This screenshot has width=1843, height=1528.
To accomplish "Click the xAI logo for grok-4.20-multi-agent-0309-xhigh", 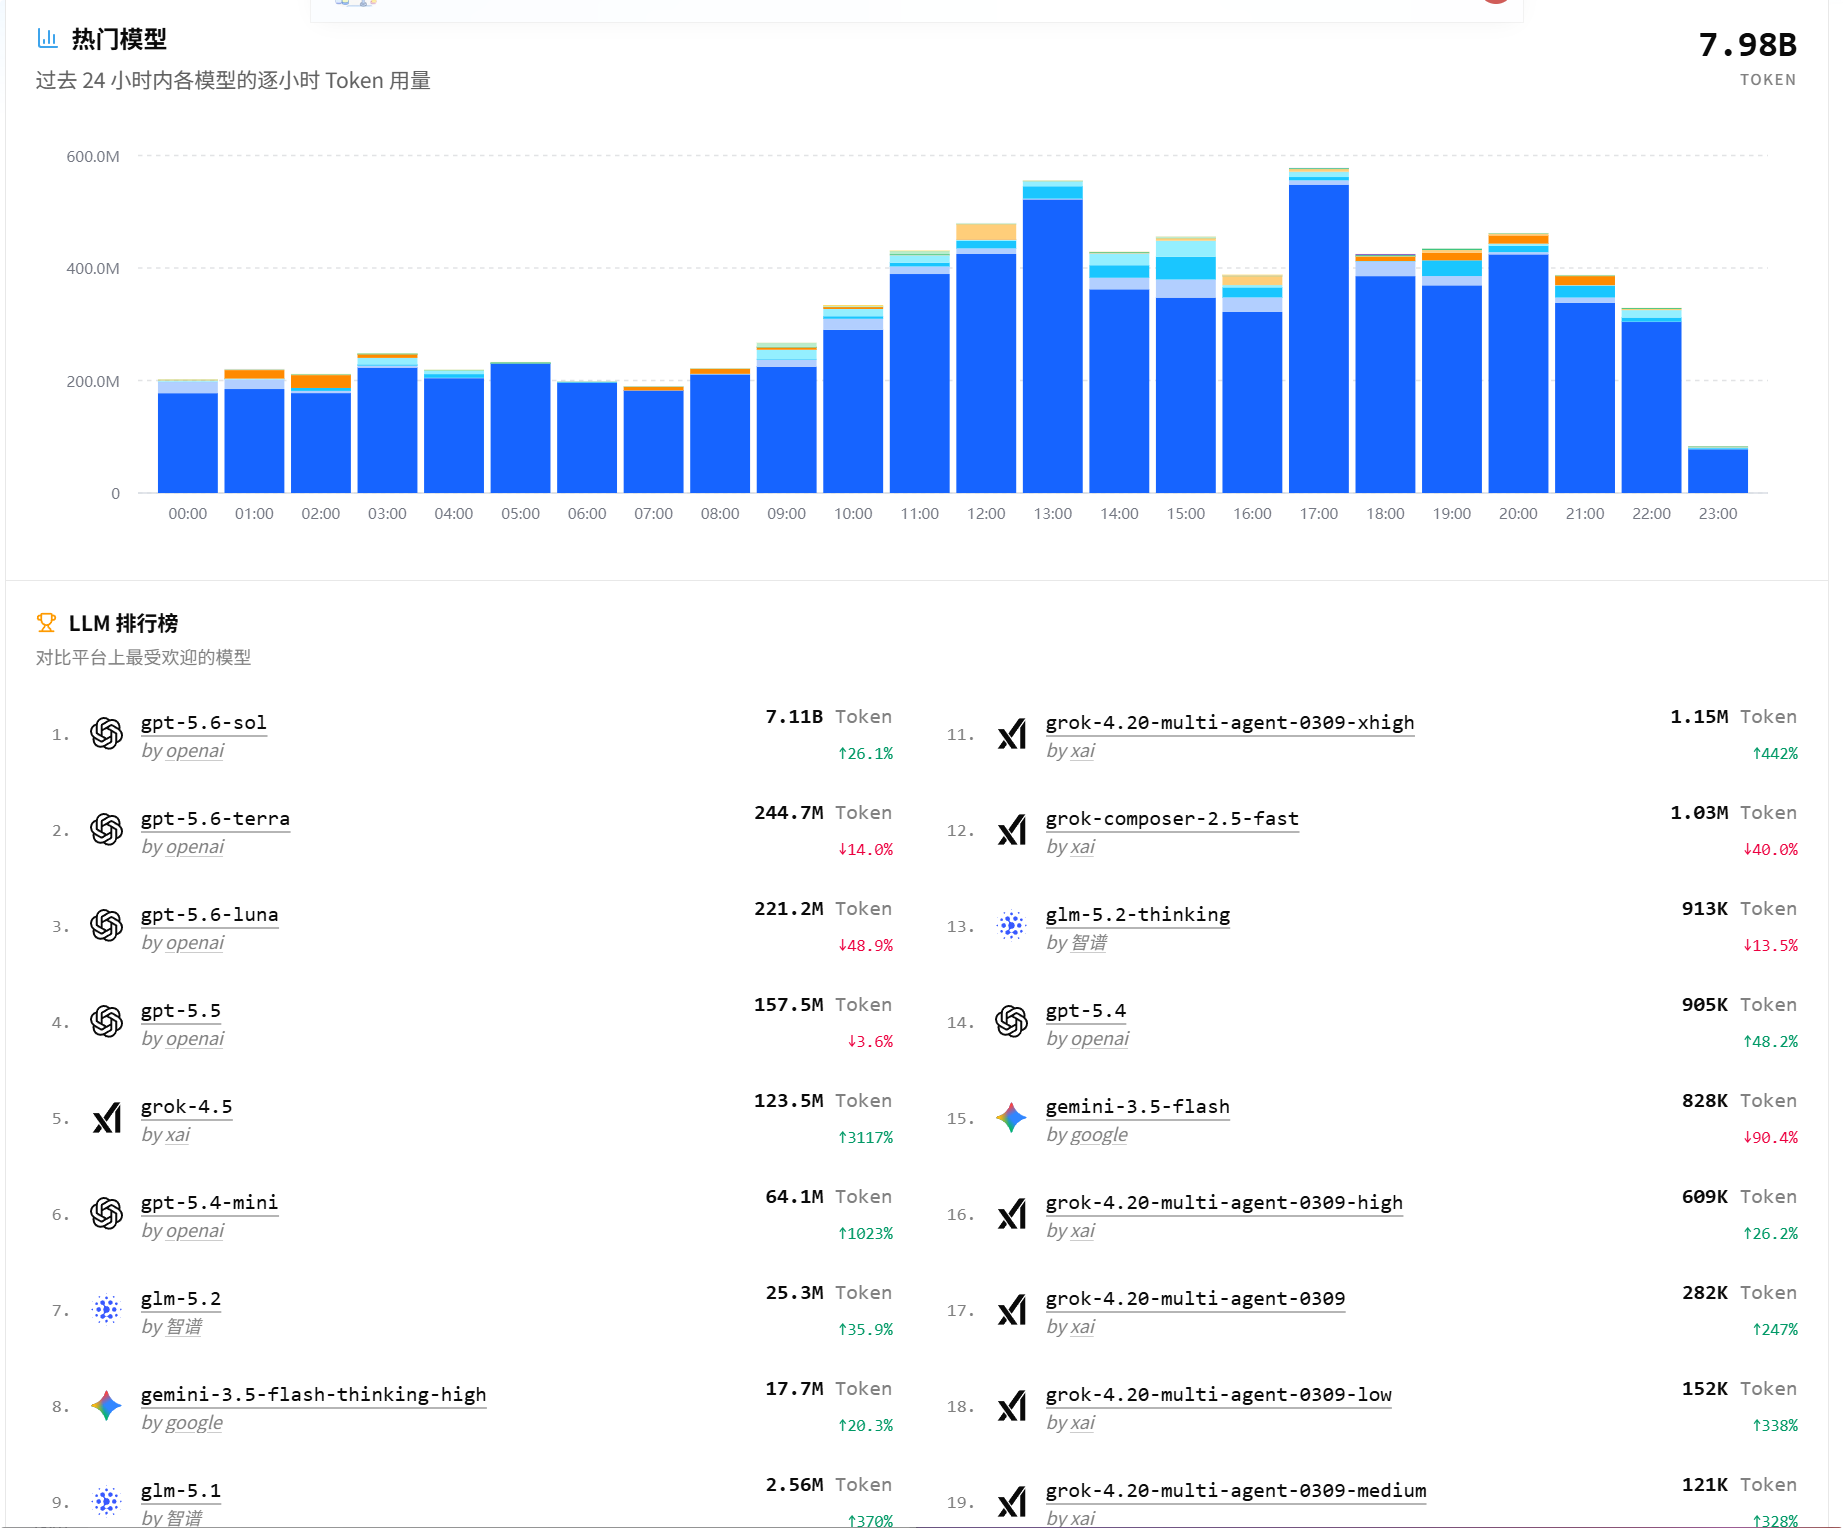I will click(x=1012, y=734).
